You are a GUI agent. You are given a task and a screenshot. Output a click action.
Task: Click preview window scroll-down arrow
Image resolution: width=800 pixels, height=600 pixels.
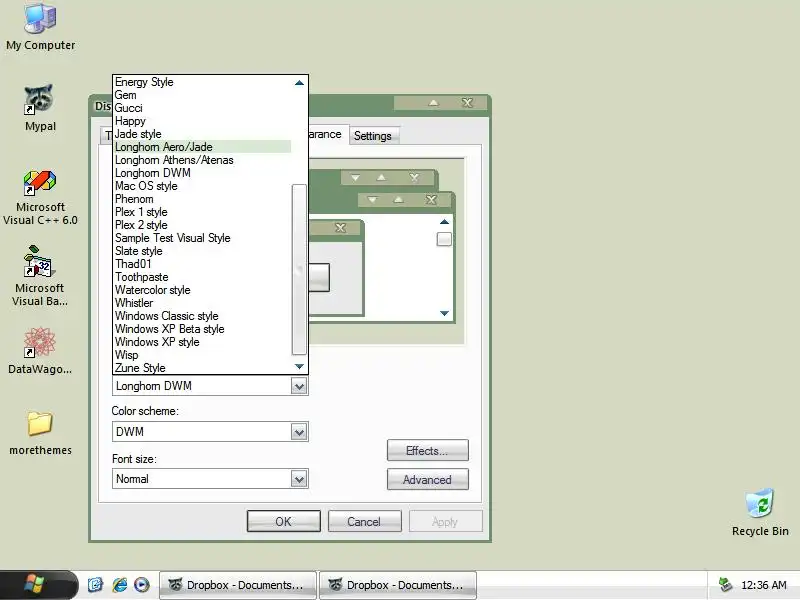(444, 313)
